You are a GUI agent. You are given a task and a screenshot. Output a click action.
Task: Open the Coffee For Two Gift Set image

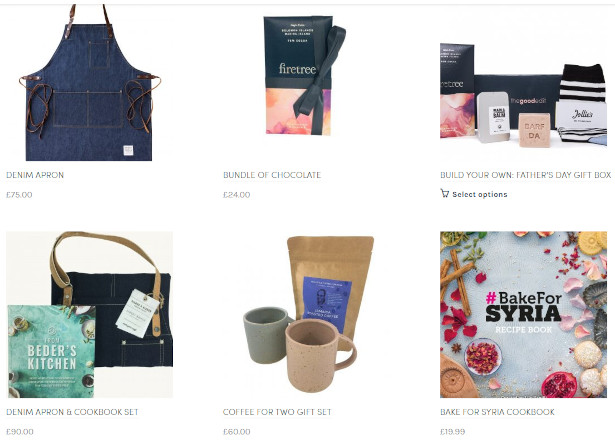pyautogui.click(x=306, y=315)
